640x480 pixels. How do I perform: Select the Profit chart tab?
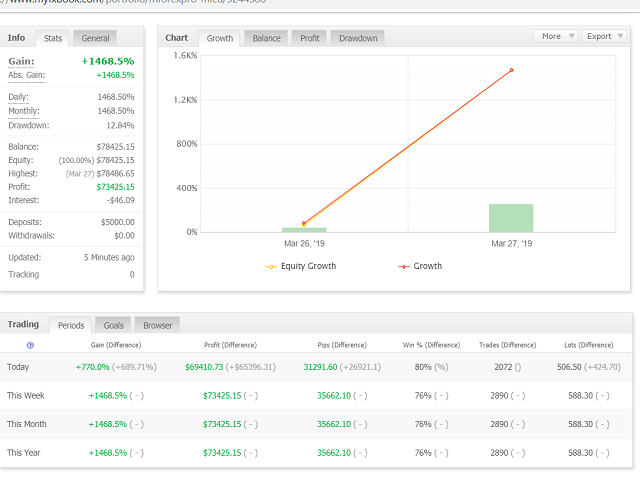[309, 38]
